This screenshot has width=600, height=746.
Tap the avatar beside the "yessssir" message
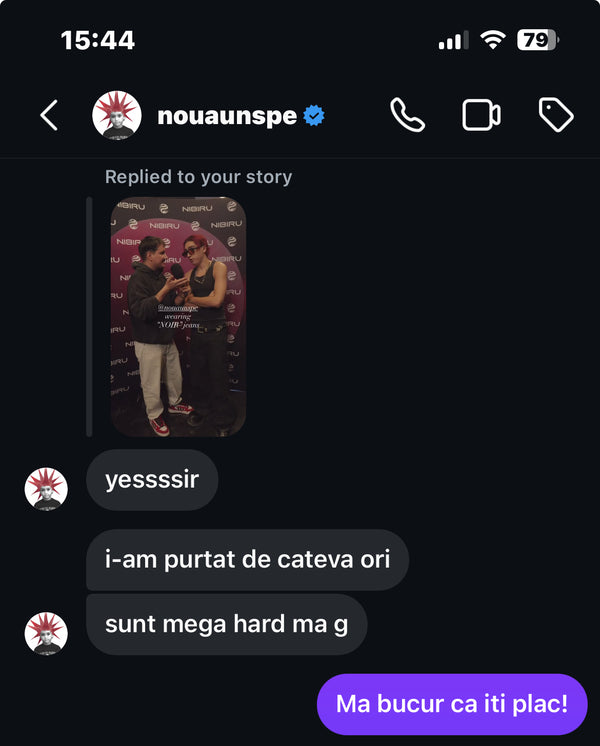tap(46, 489)
